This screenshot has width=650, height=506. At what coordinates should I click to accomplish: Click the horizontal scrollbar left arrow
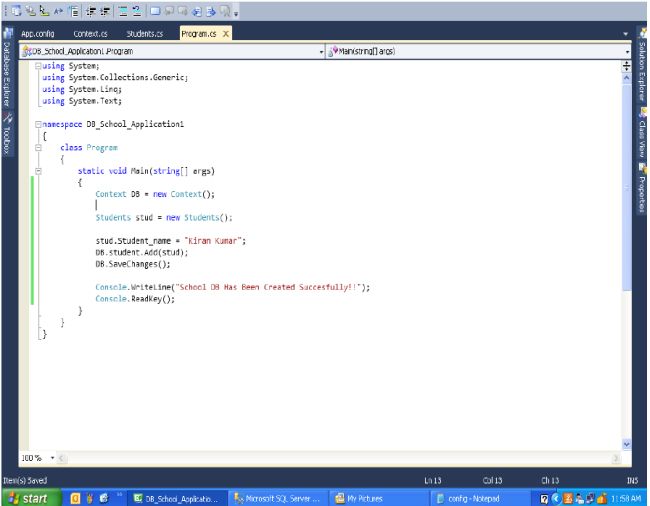point(61,458)
